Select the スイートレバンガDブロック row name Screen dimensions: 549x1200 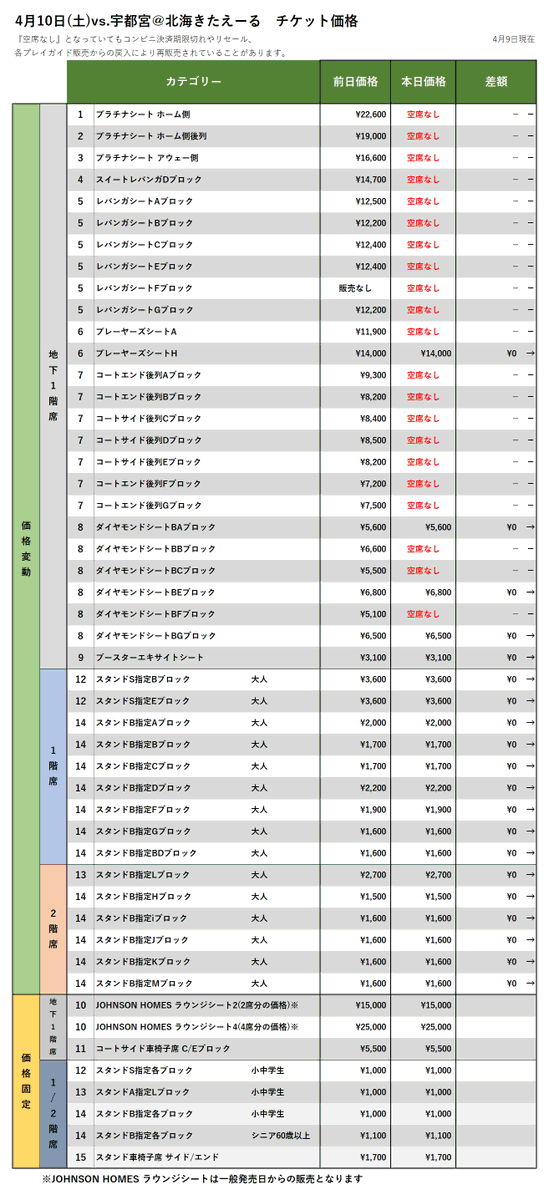click(149, 180)
